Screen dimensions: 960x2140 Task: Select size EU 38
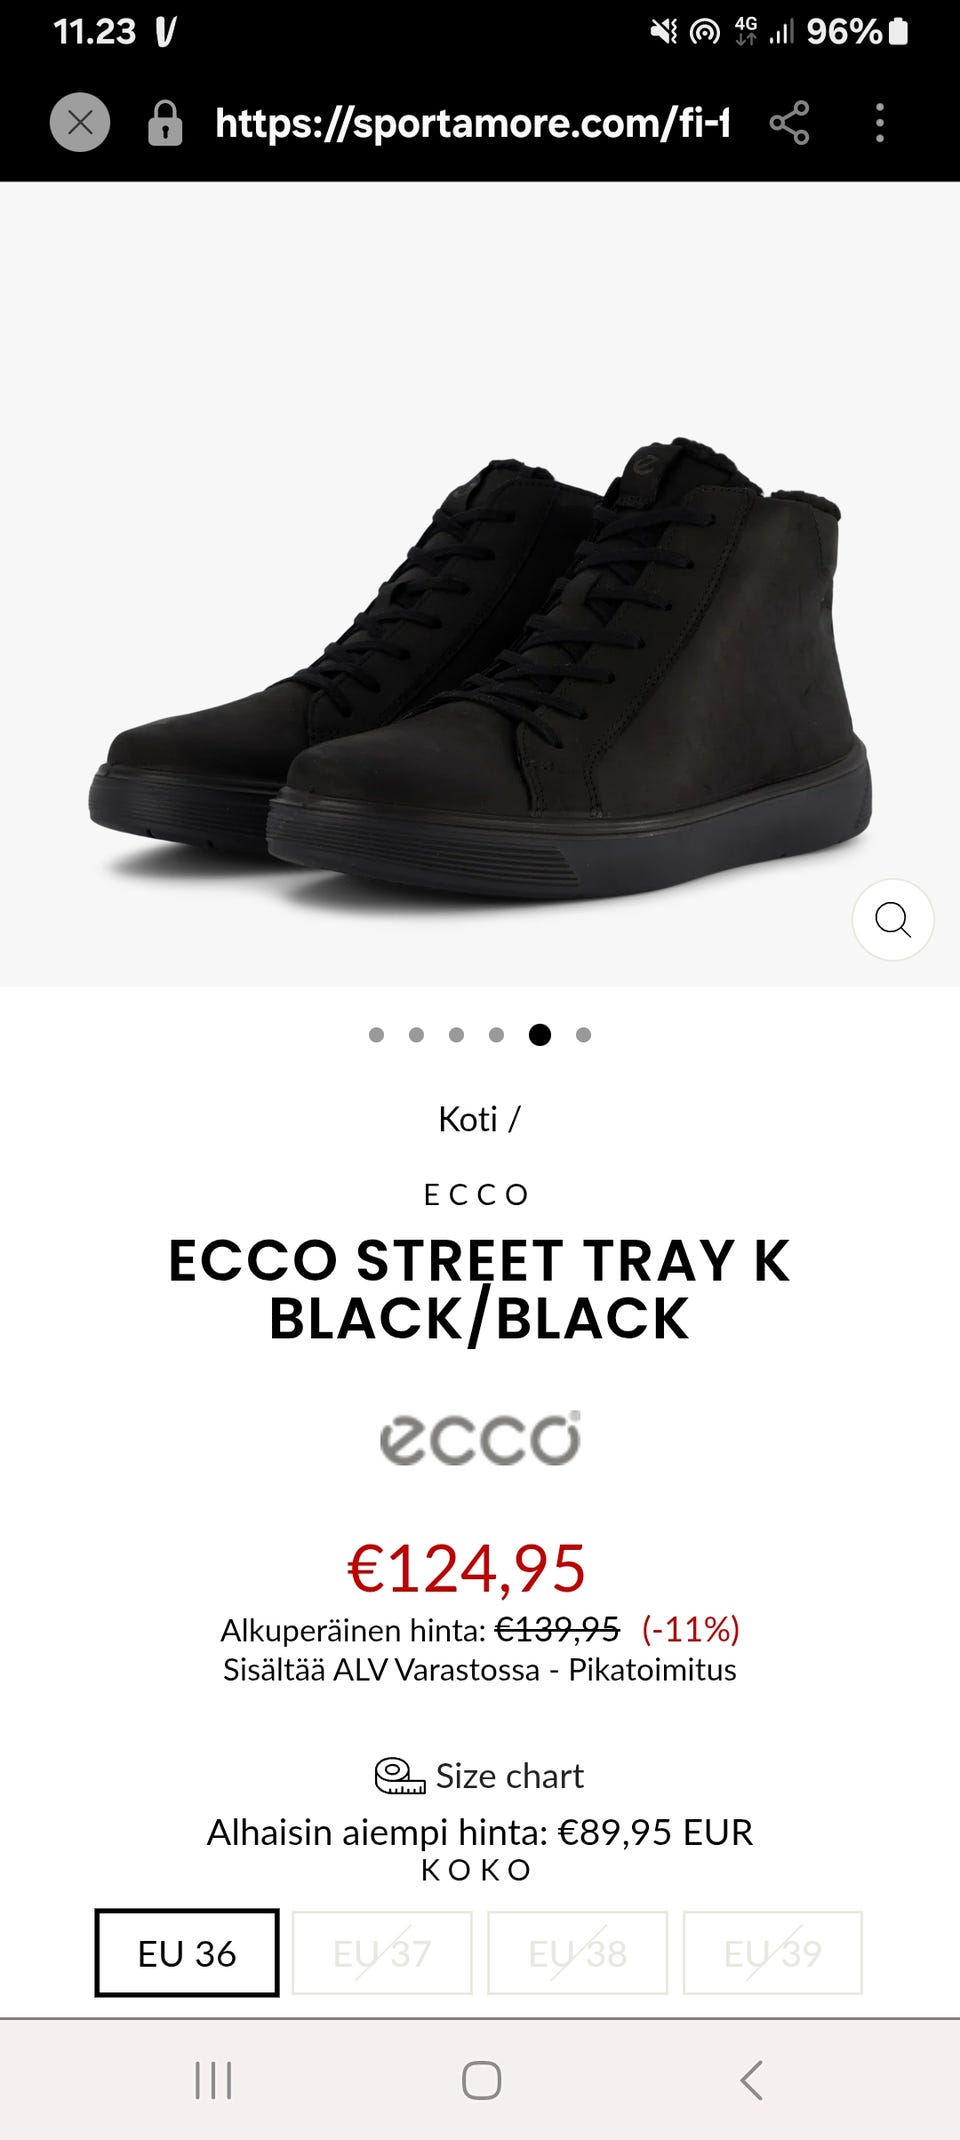click(x=577, y=1953)
